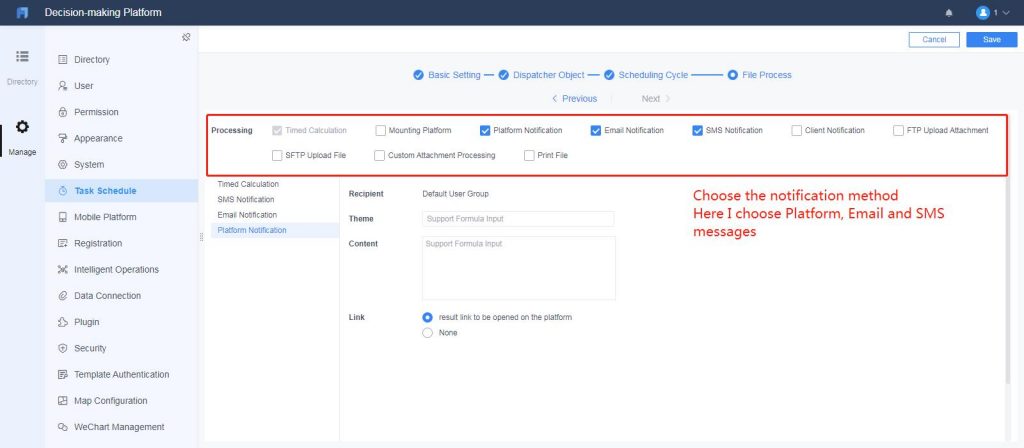
Task: Click the Save button
Action: point(991,40)
